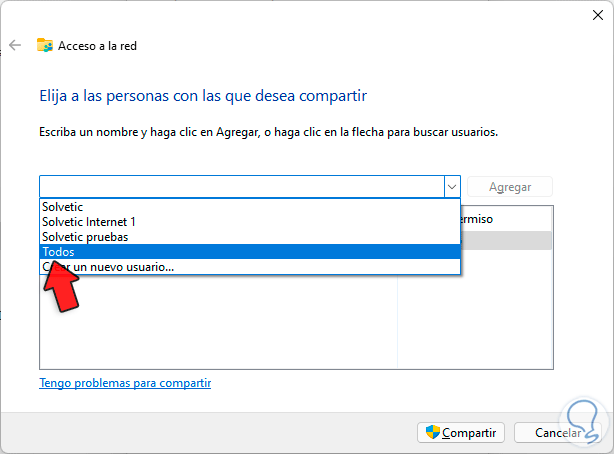Click the Elija a las personas heading
The width and height of the screenshot is (614, 454).
[203, 96]
